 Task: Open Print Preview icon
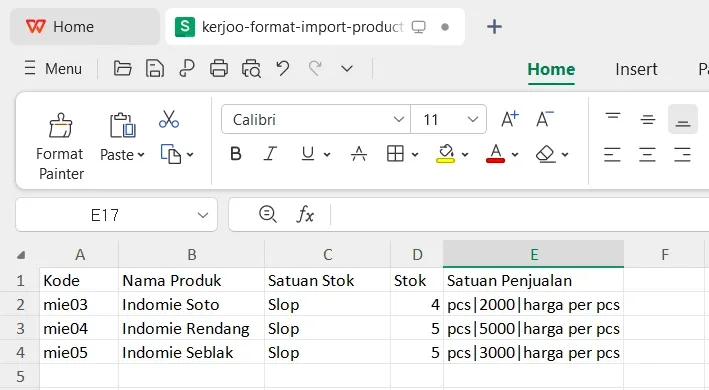pos(251,69)
